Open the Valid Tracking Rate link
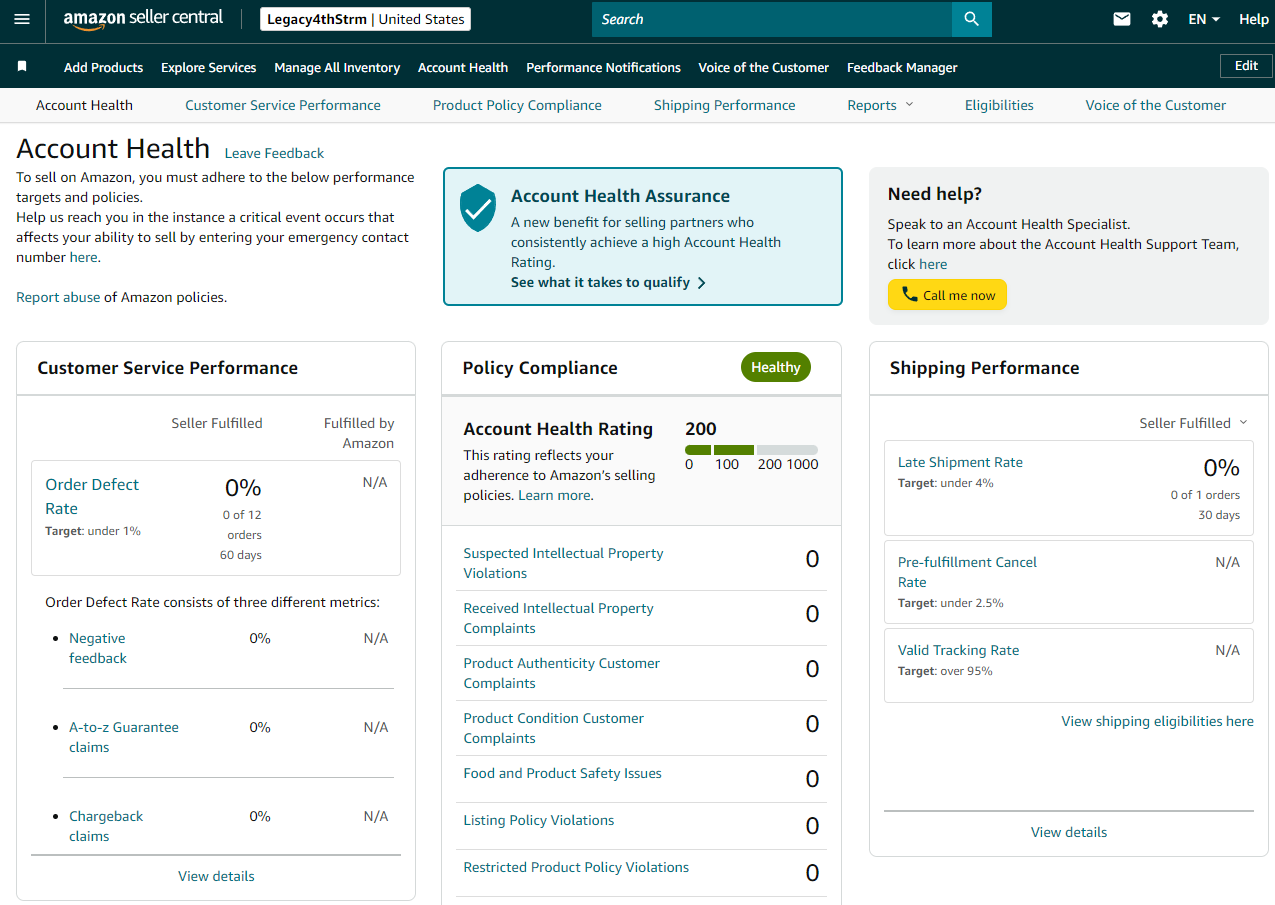The image size is (1275, 905). (x=958, y=650)
